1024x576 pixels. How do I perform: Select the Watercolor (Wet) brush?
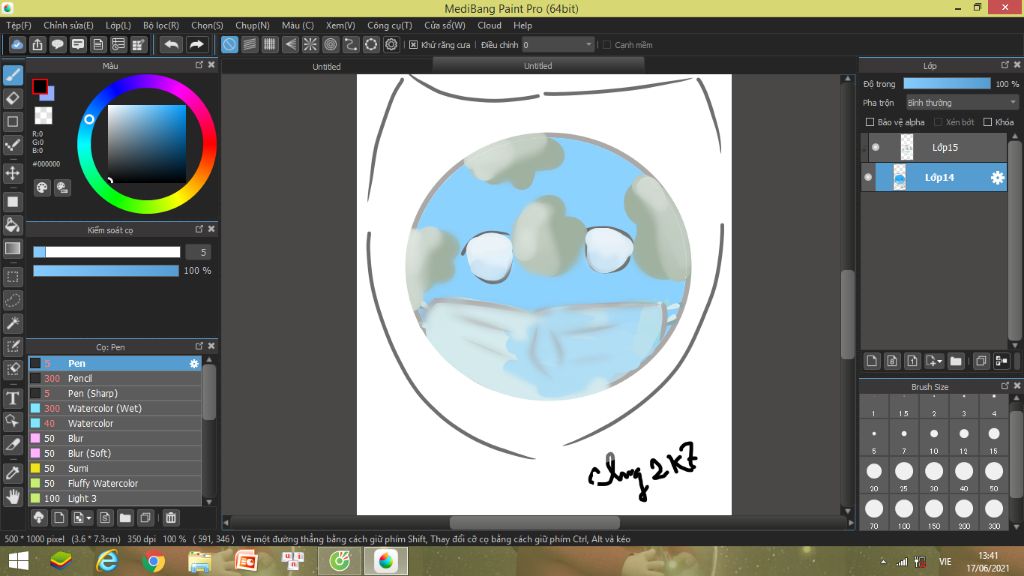click(115, 409)
